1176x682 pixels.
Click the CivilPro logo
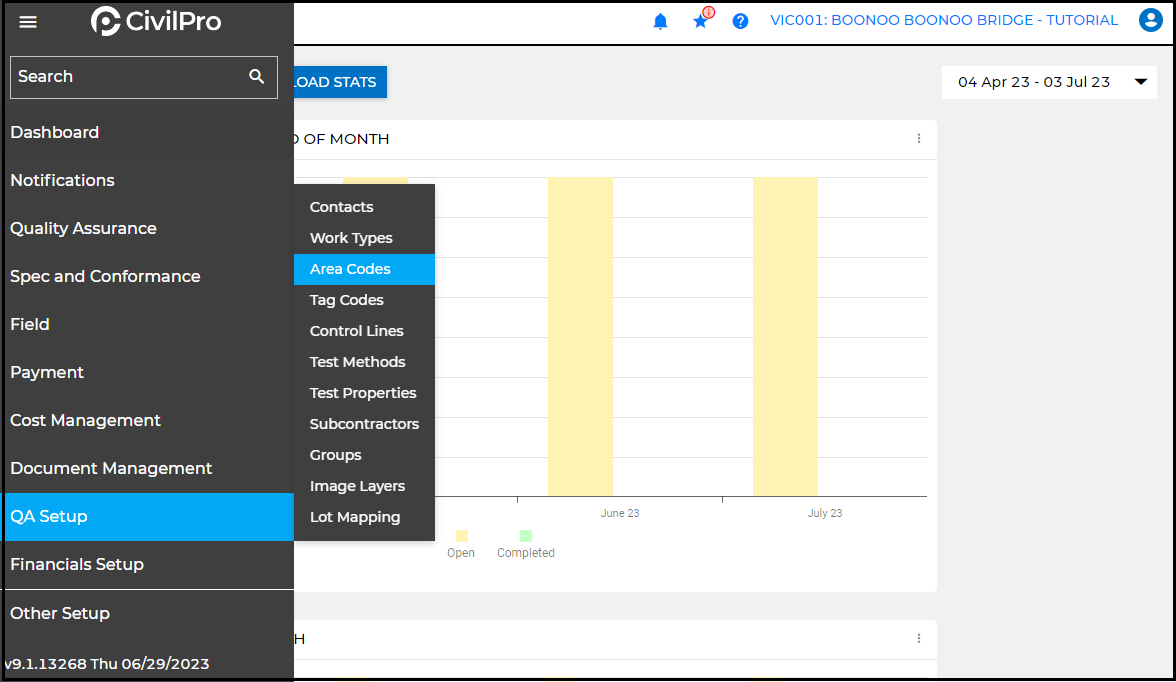[156, 21]
